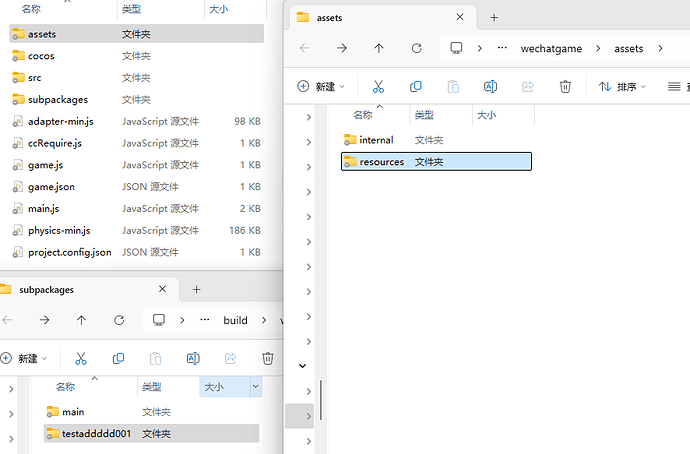Click the assets window tab

382,18
